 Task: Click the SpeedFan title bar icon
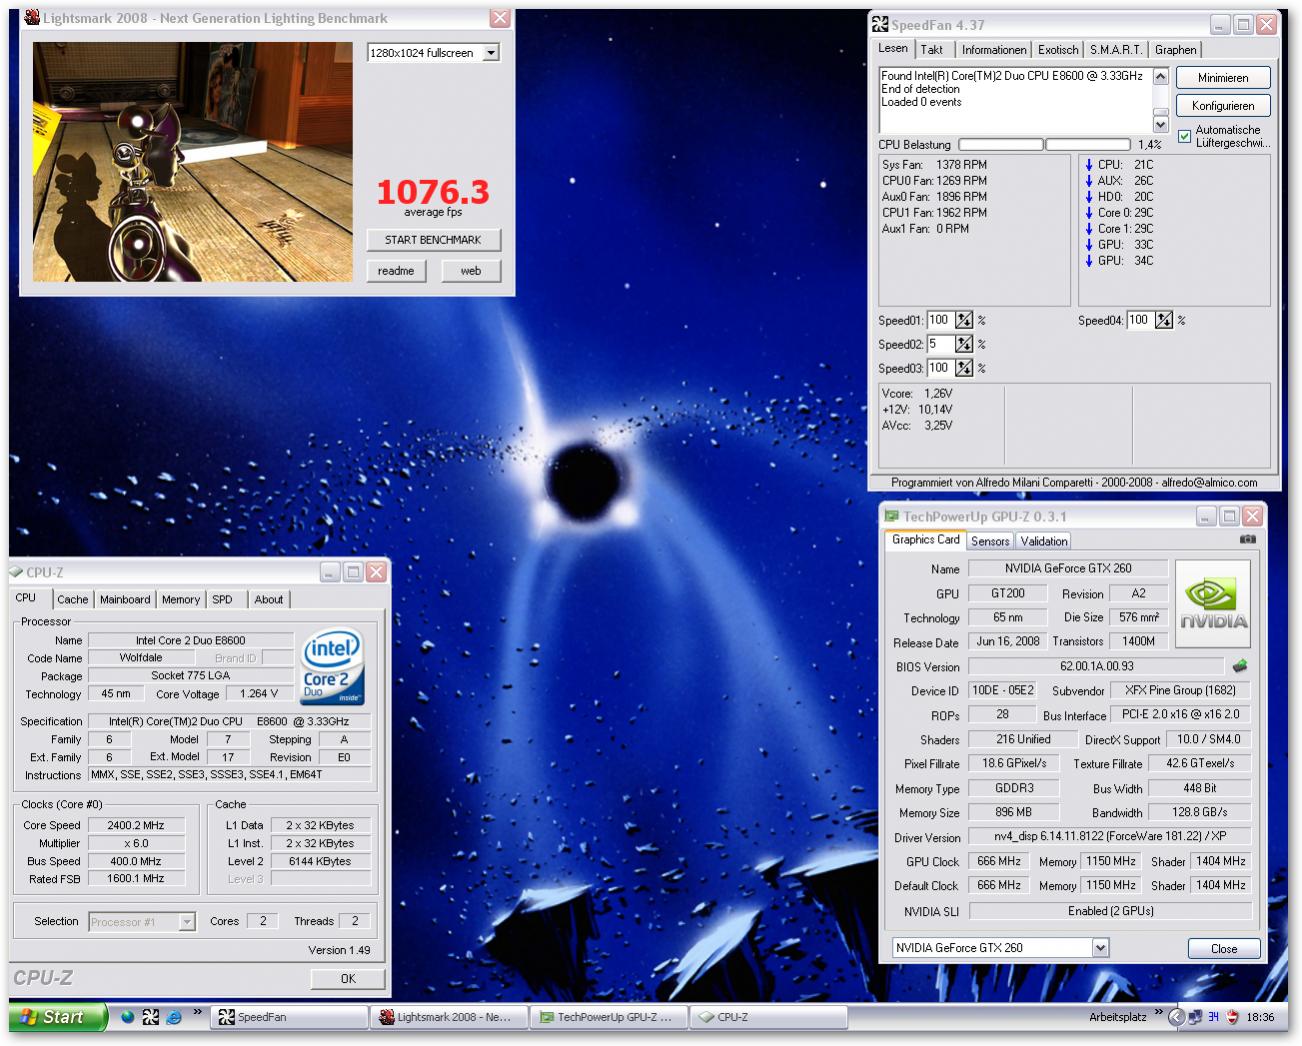pyautogui.click(x=880, y=24)
